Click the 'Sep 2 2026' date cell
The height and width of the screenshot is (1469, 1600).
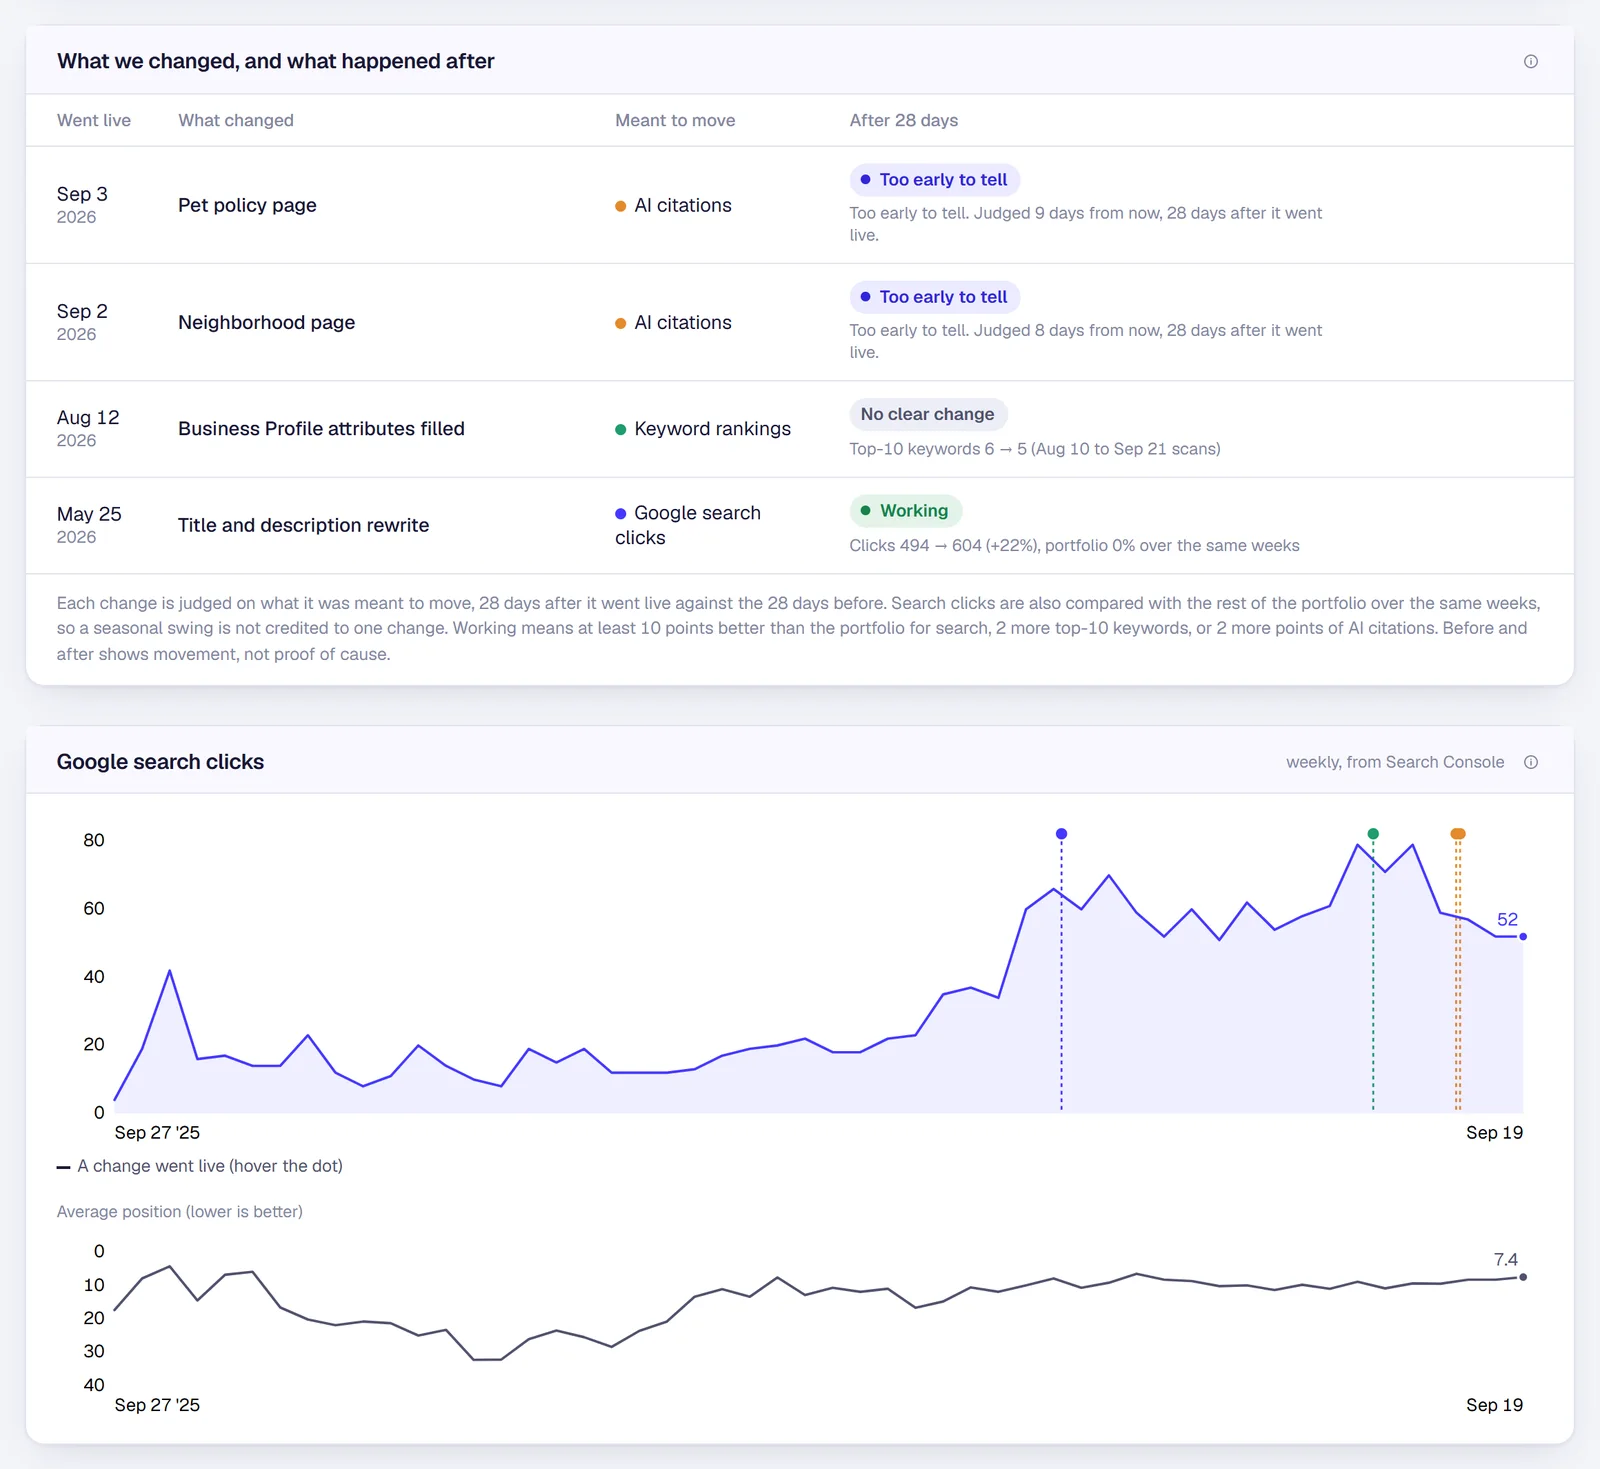tap(82, 322)
